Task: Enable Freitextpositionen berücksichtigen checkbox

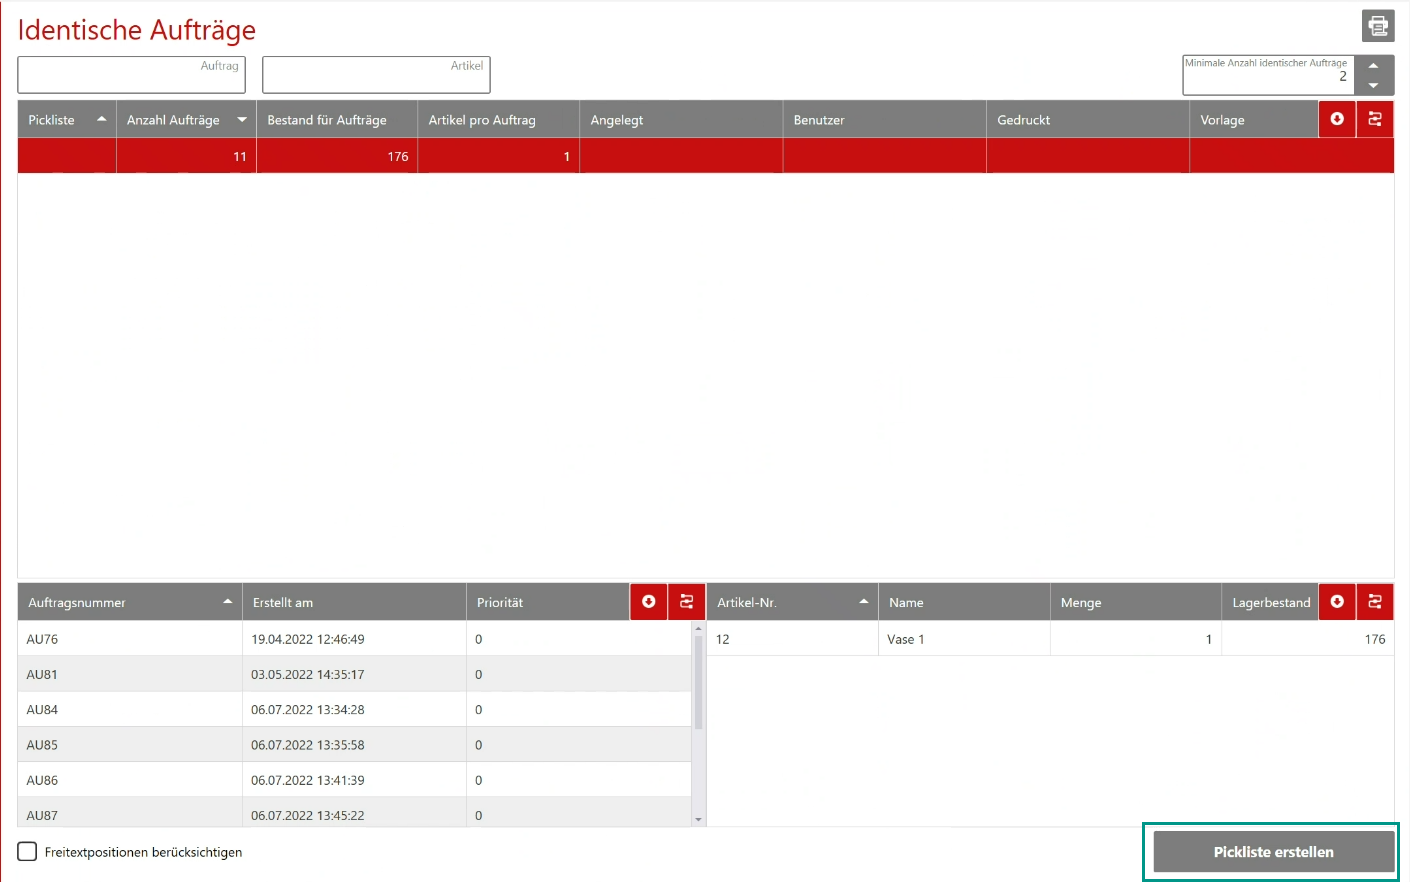Action: pos(28,852)
